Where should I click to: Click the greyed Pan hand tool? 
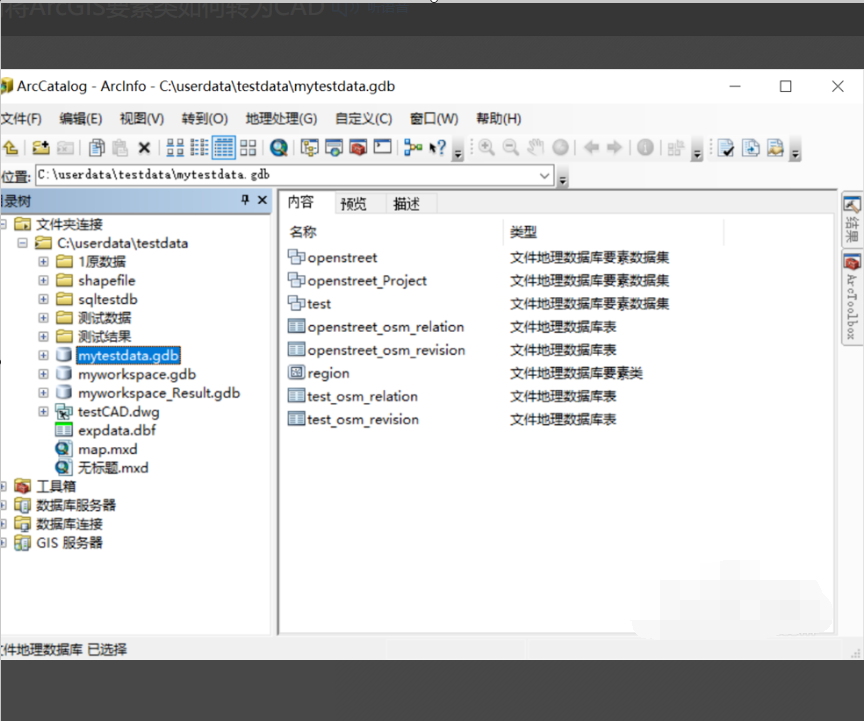click(x=535, y=148)
